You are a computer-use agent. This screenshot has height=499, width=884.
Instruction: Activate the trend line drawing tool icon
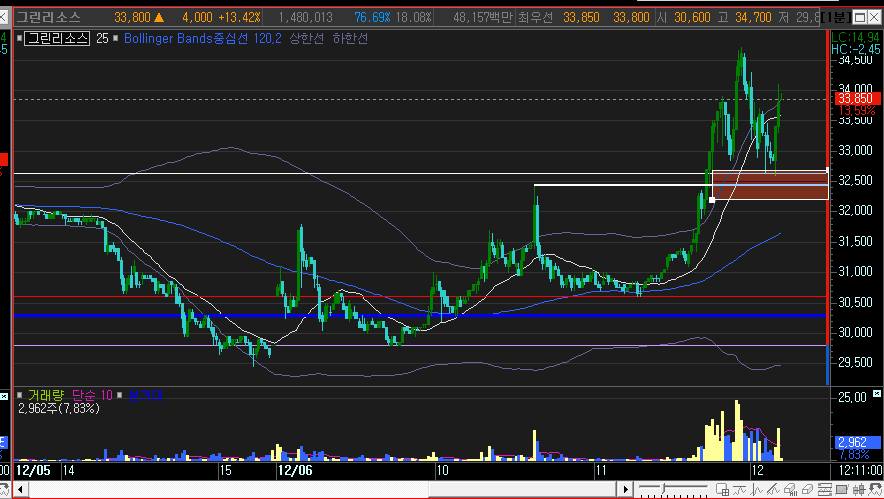click(774, 489)
